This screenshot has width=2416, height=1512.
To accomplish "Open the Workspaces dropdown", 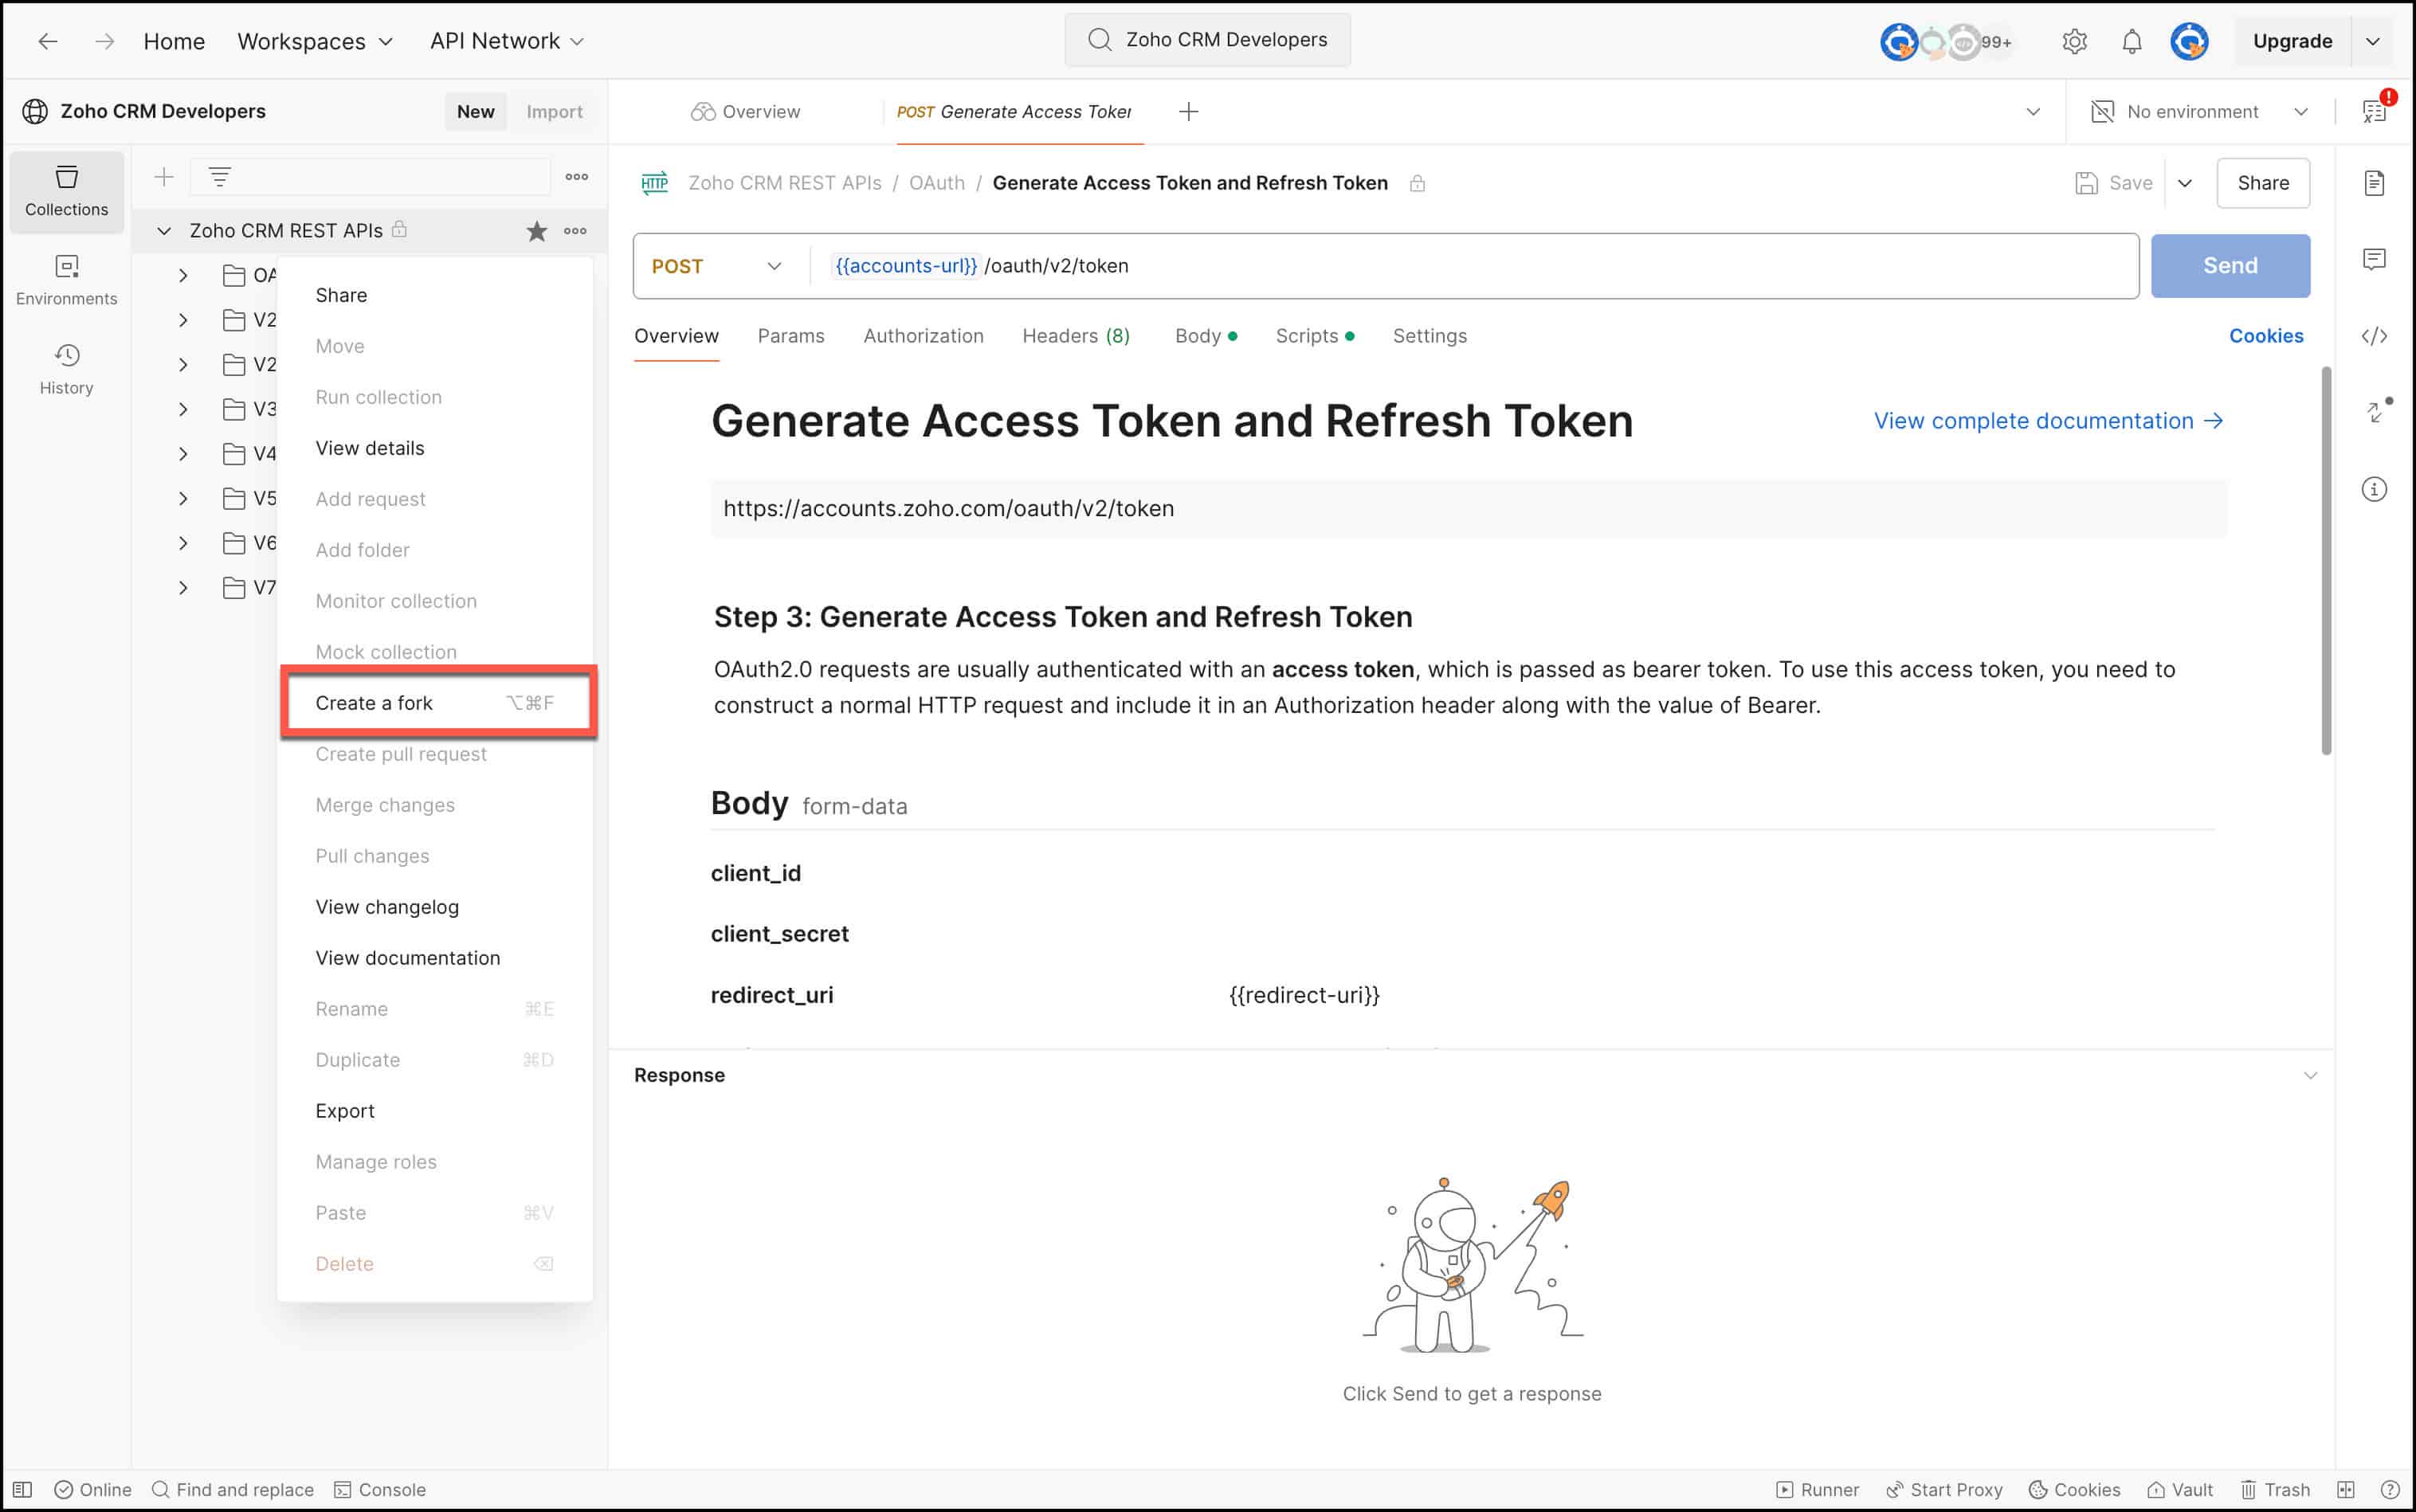I will pyautogui.click(x=315, y=41).
